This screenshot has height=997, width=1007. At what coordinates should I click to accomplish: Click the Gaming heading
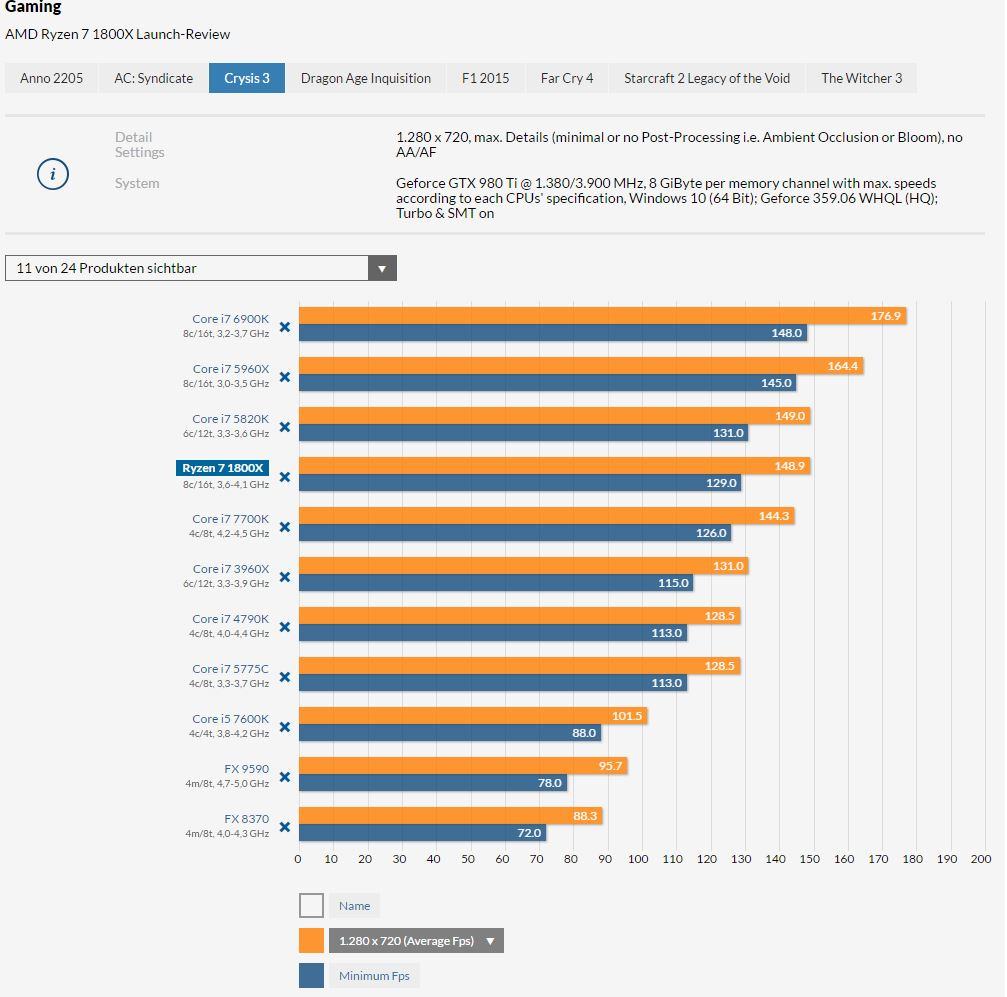[33, 7]
